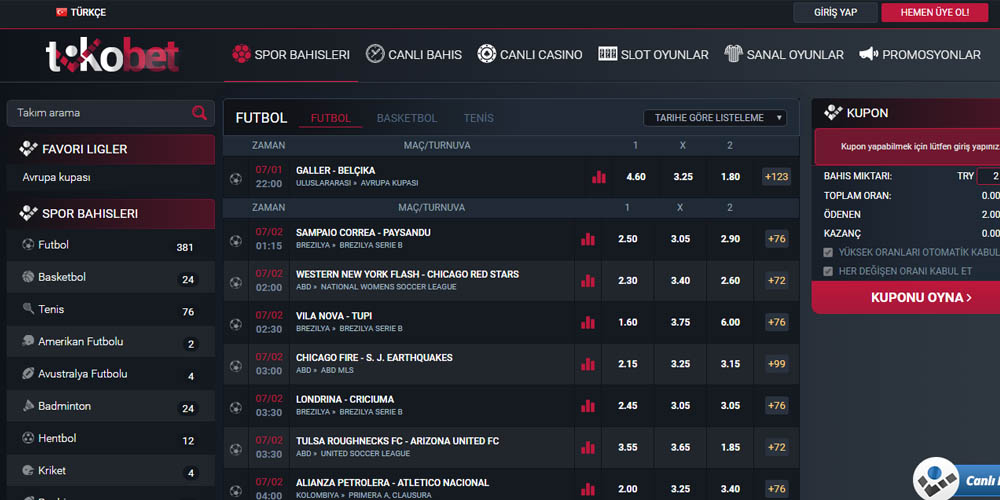
Task: Click Chicago Fire - S. J. Earthquakes match title
Action: 374,358
